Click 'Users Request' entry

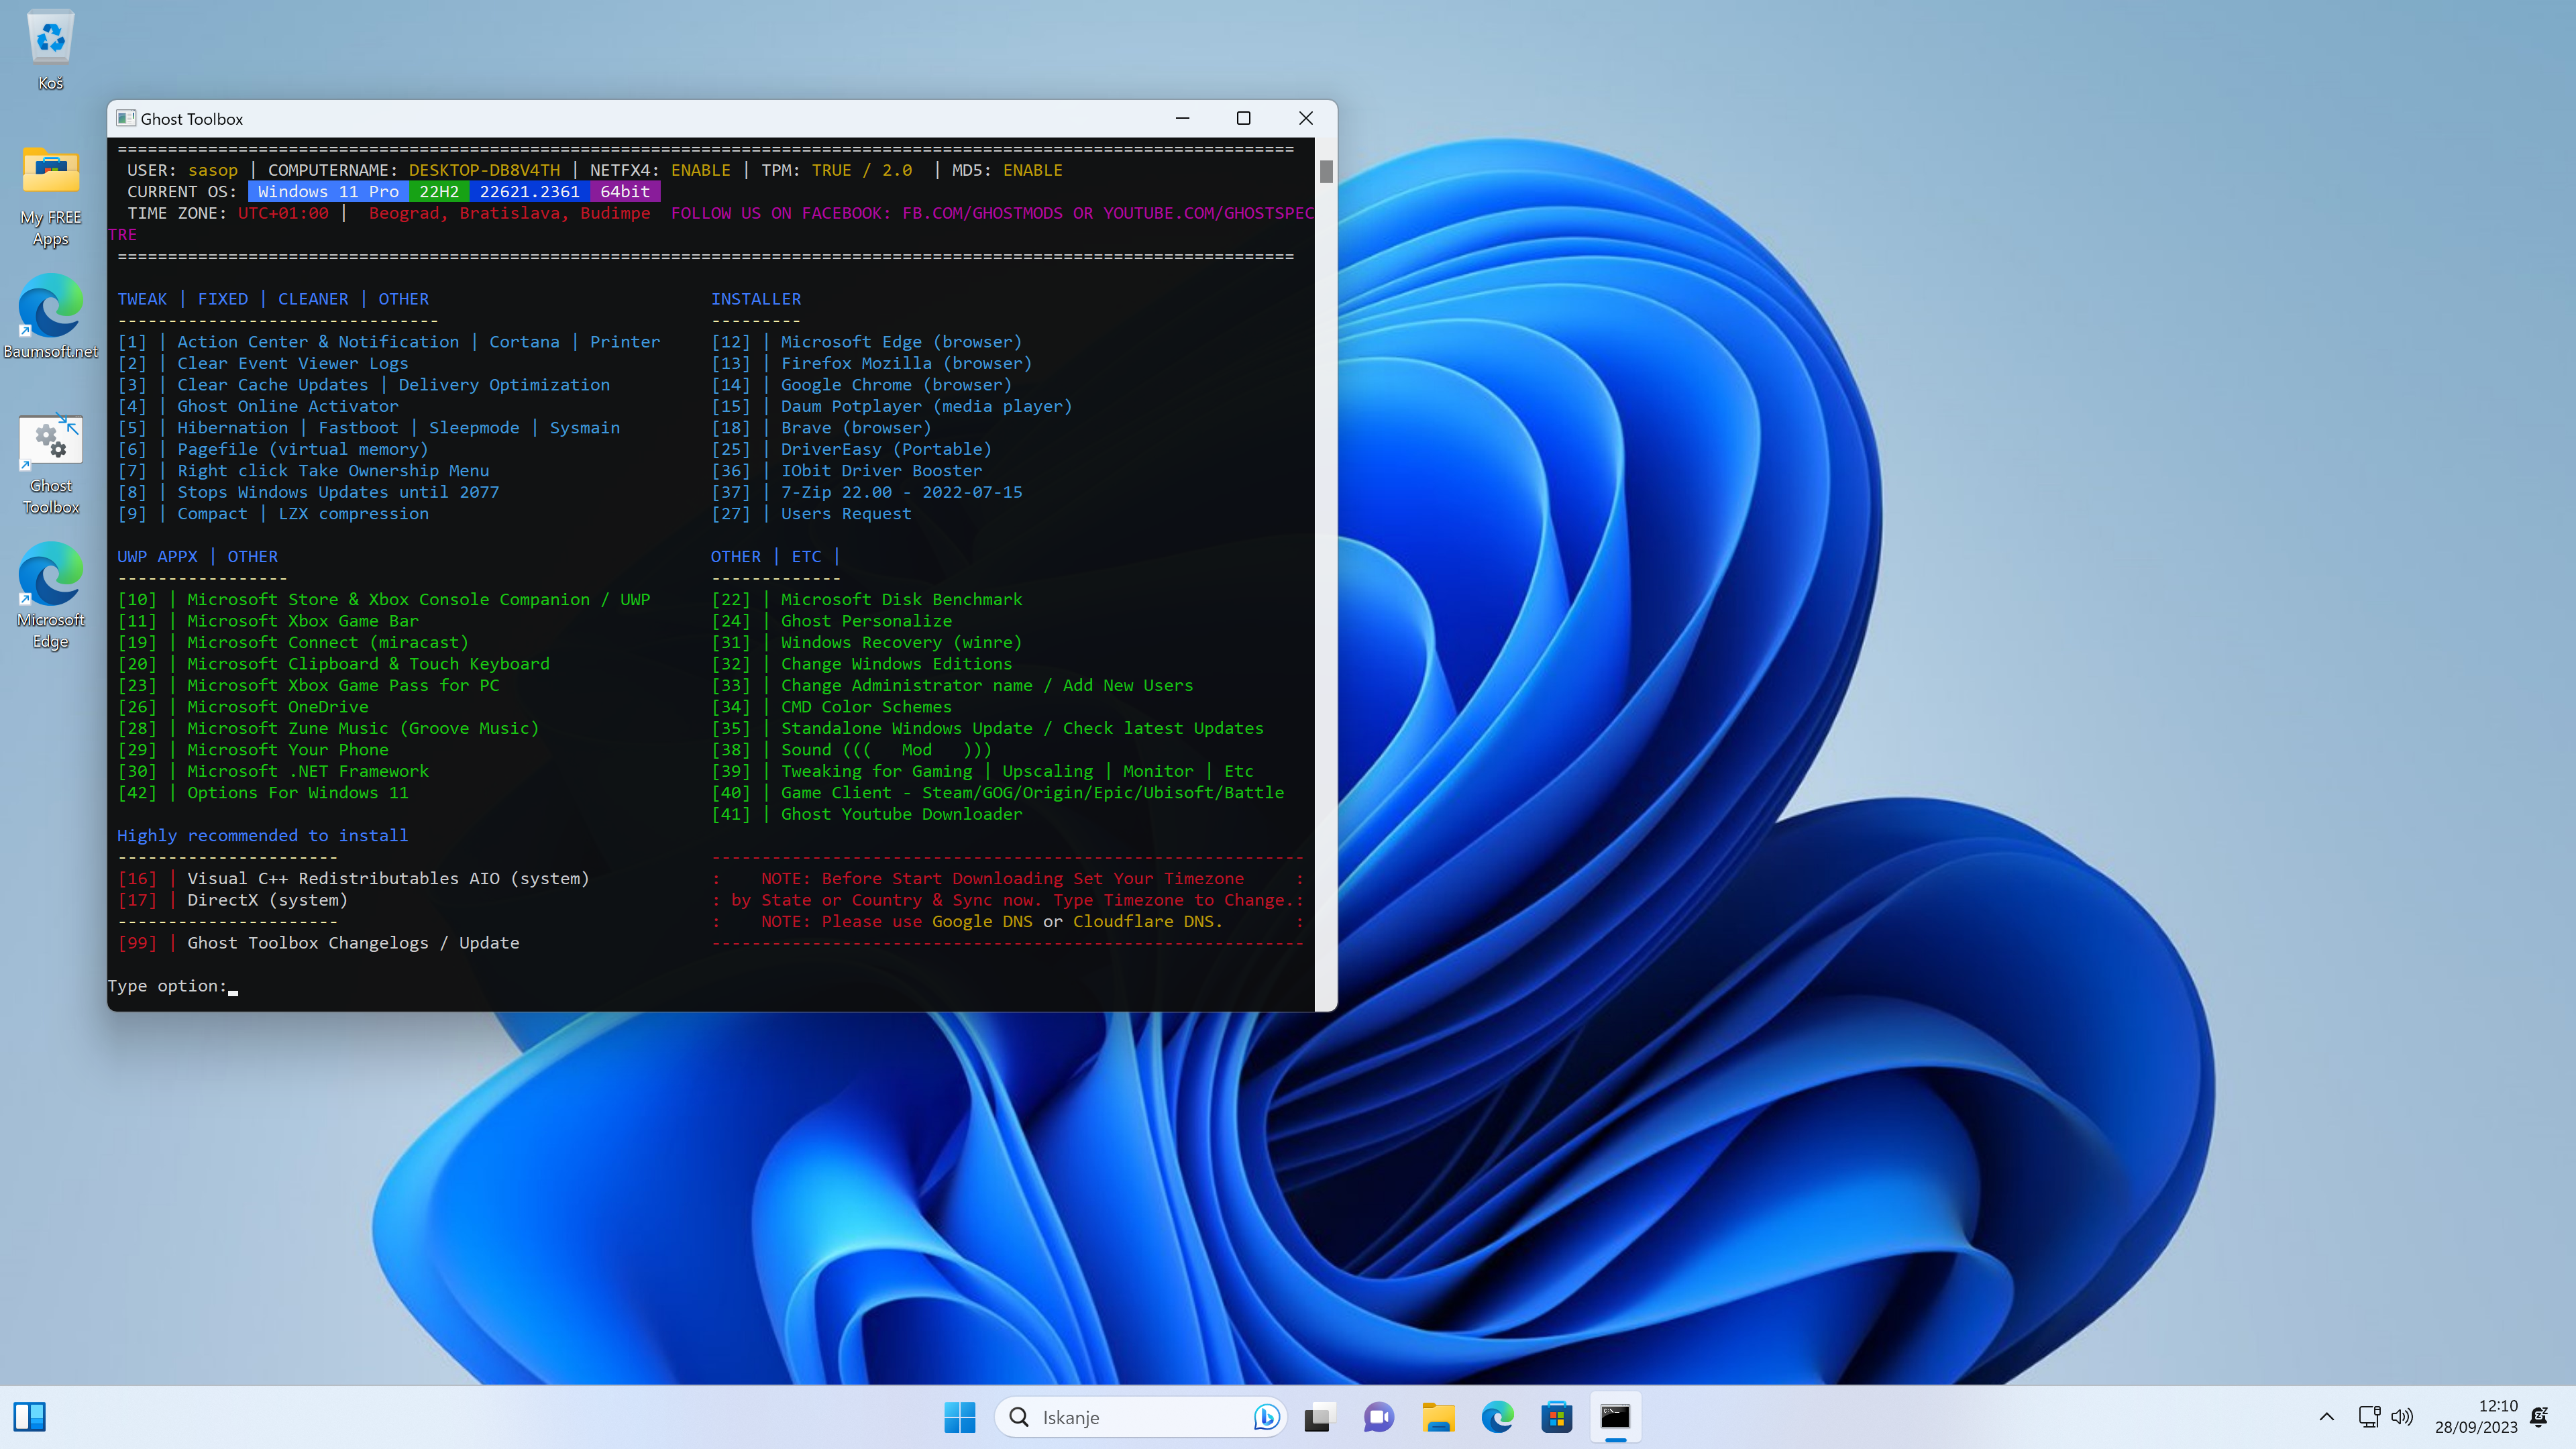tap(846, 514)
